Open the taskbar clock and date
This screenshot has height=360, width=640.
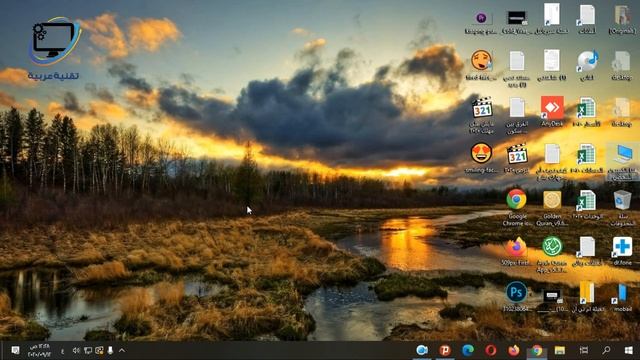click(39, 350)
